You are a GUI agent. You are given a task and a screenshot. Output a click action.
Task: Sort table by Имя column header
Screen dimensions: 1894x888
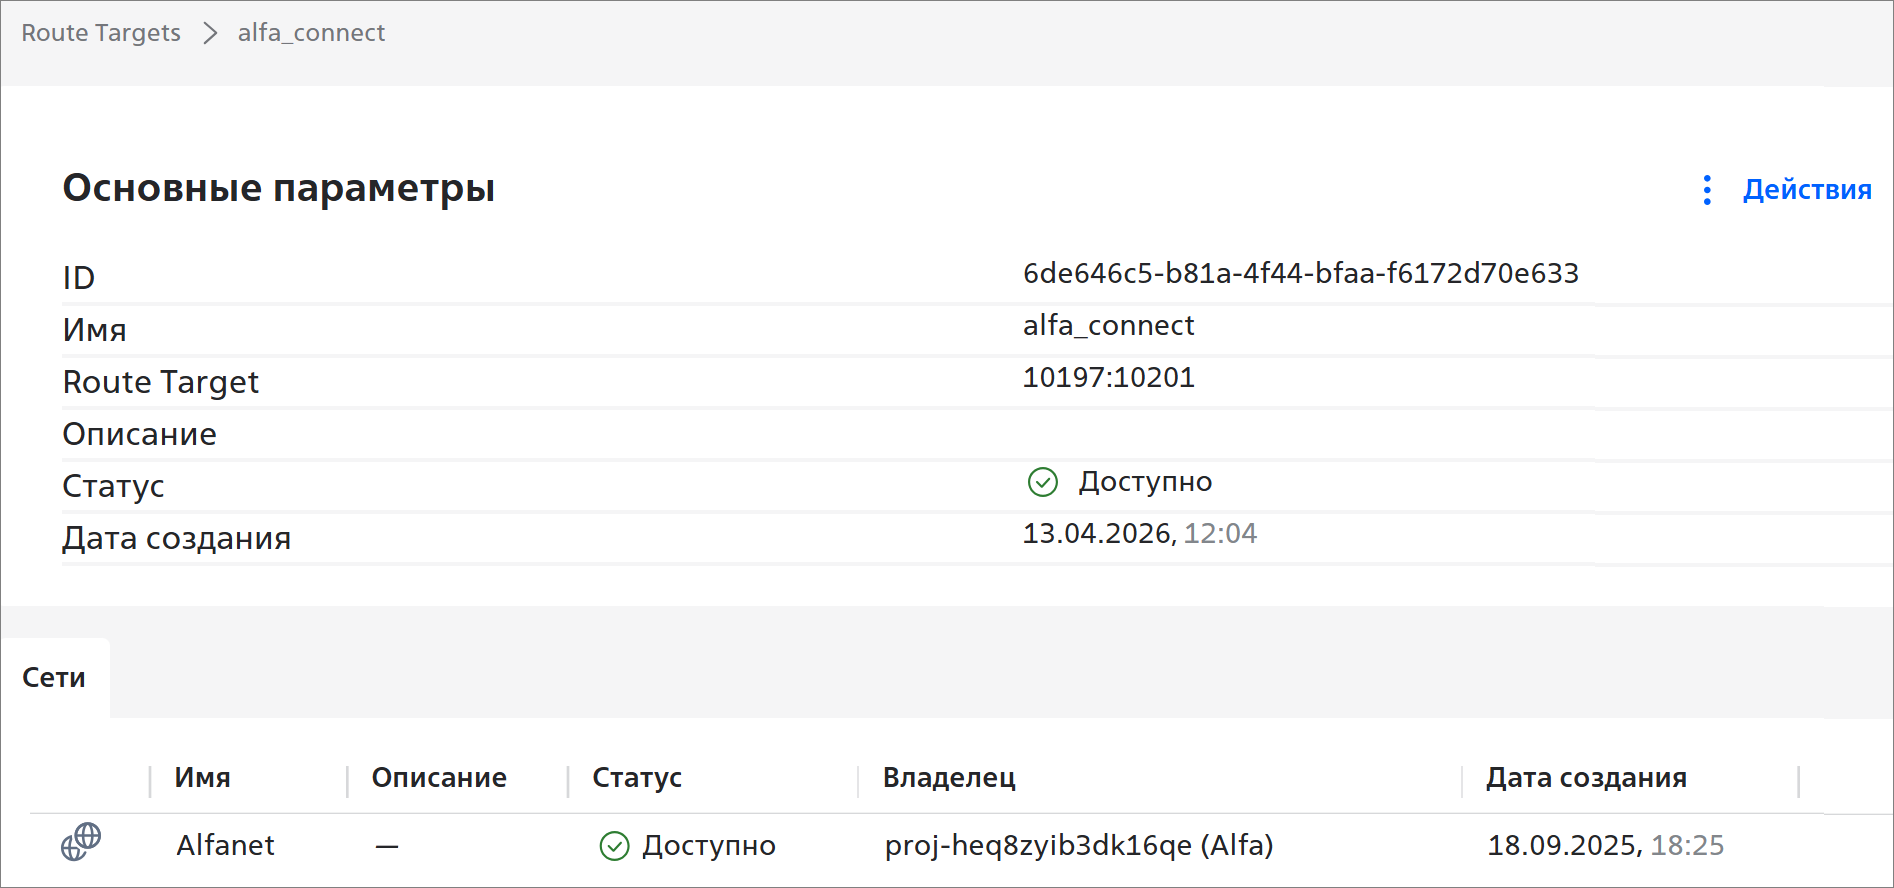tap(203, 778)
